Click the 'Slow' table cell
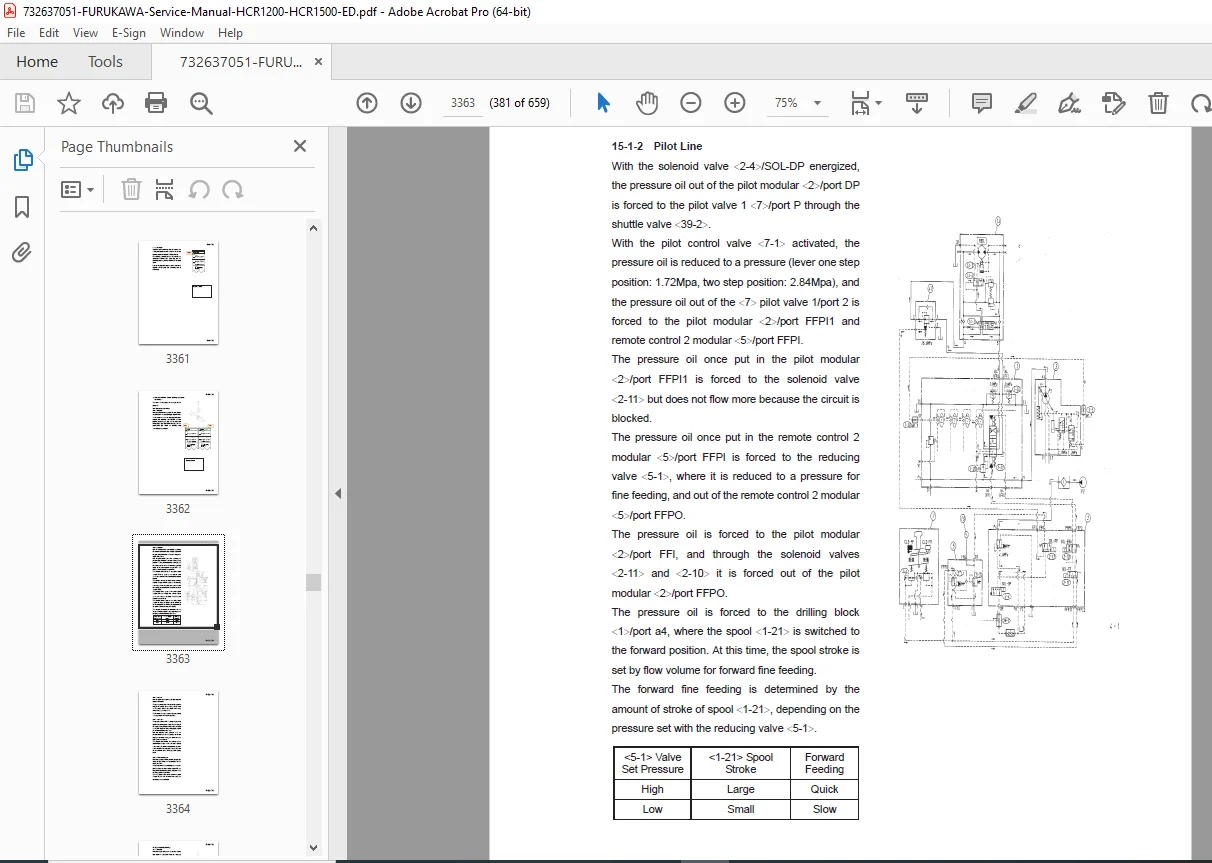Image resolution: width=1212 pixels, height=863 pixels. pos(824,809)
